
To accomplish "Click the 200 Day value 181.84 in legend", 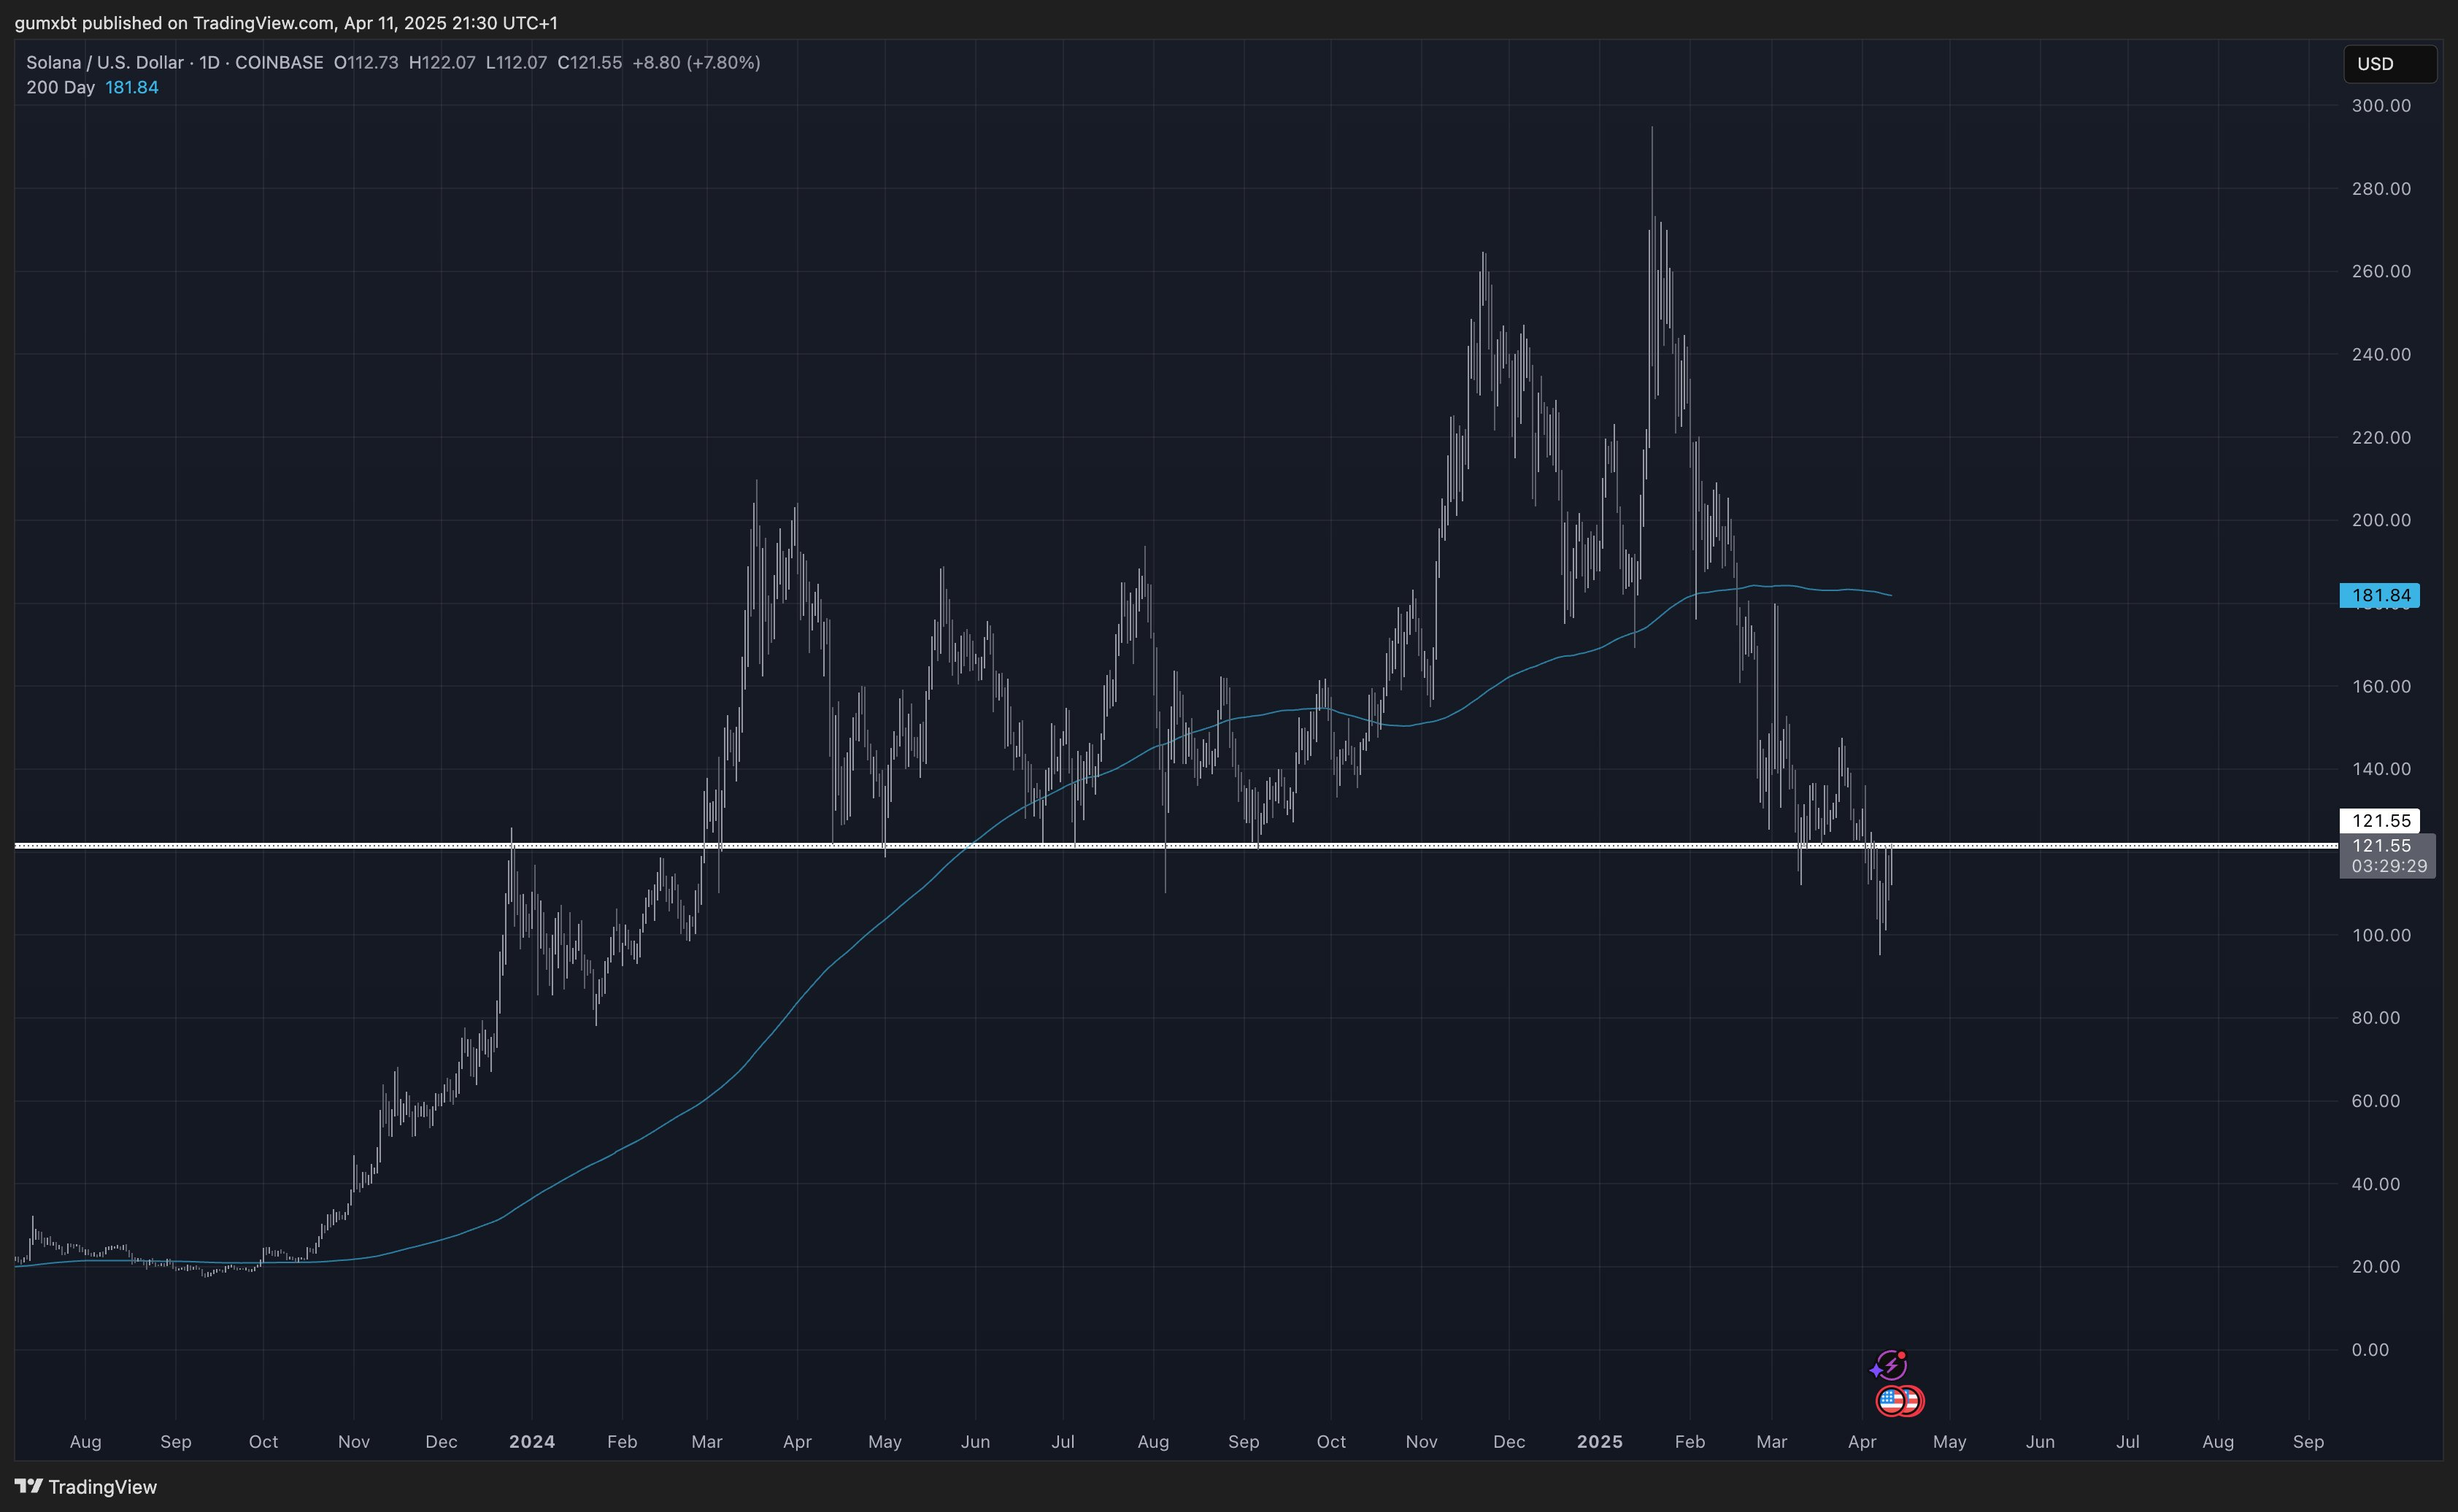I will click(x=132, y=87).
